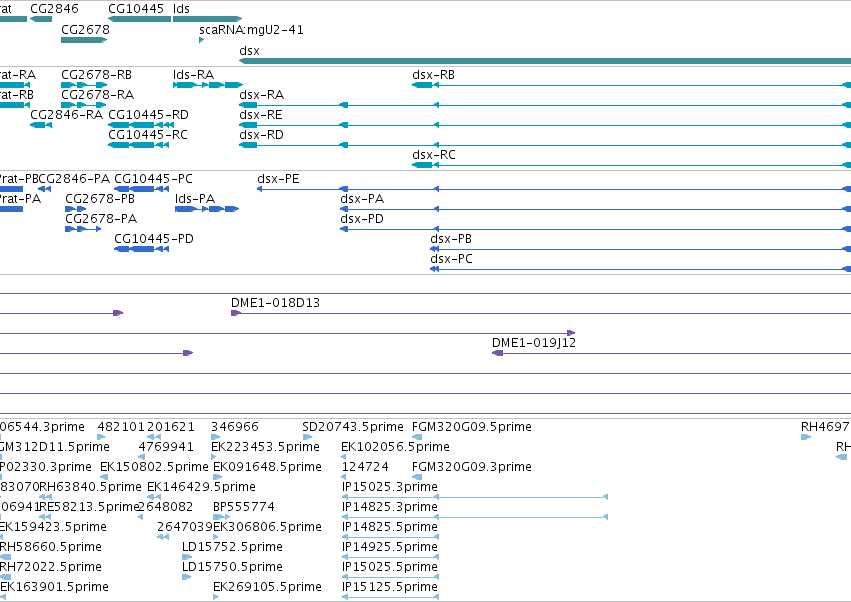Open the EK146429.5prime EST label
Image resolution: width=851 pixels, height=602 pixels.
(x=201, y=487)
